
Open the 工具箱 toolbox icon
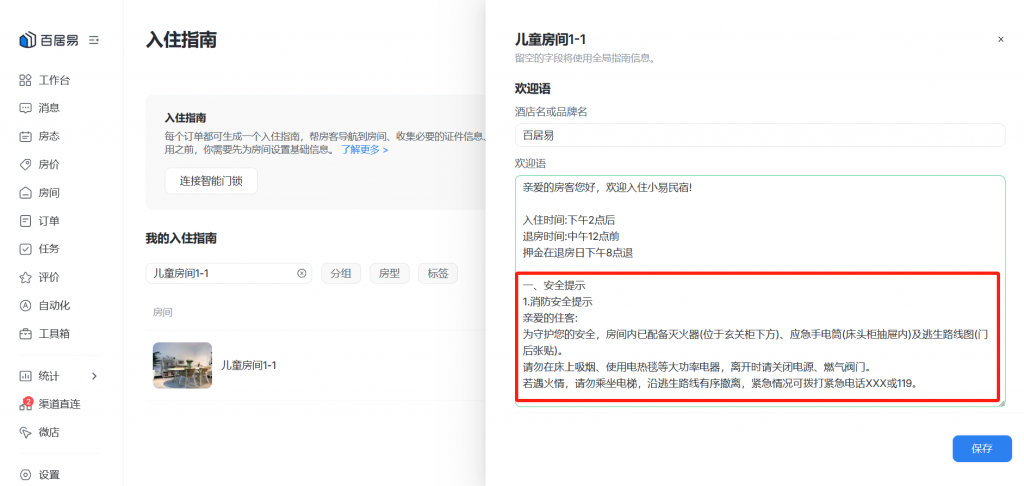pyautogui.click(x=26, y=333)
